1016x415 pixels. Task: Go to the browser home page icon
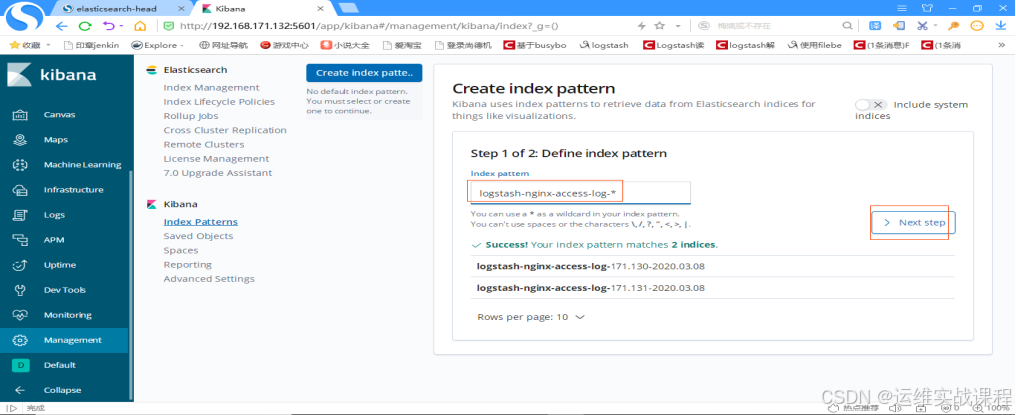coord(140,26)
